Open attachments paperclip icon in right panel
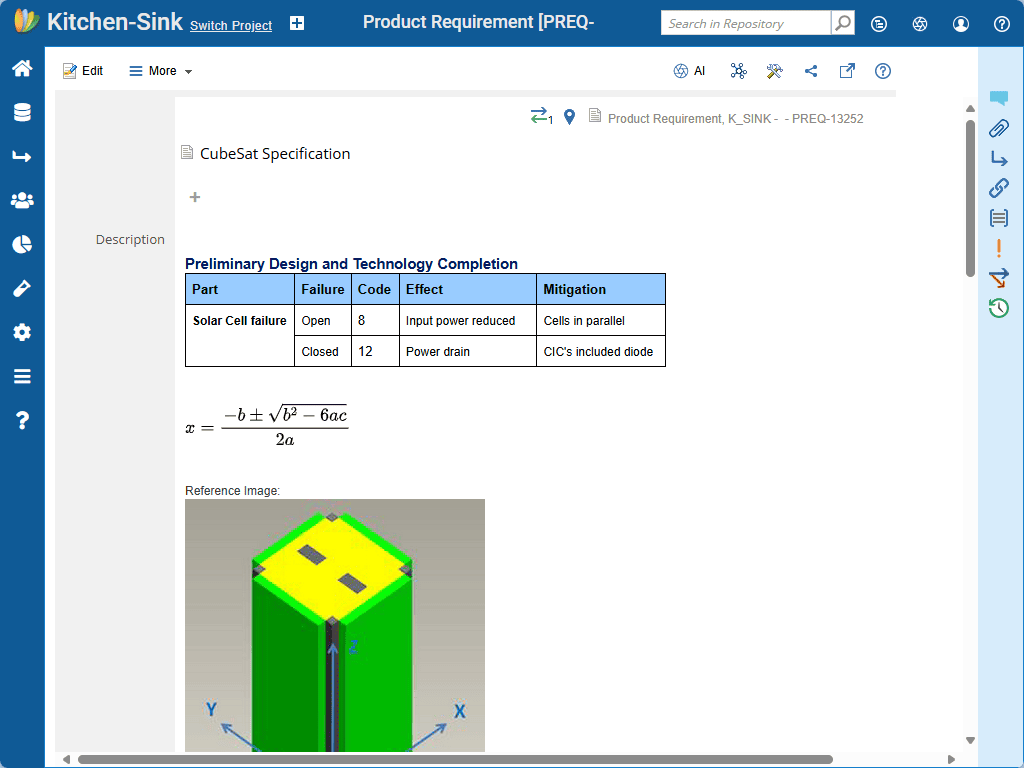The height and width of the screenshot is (768, 1024). (x=998, y=128)
